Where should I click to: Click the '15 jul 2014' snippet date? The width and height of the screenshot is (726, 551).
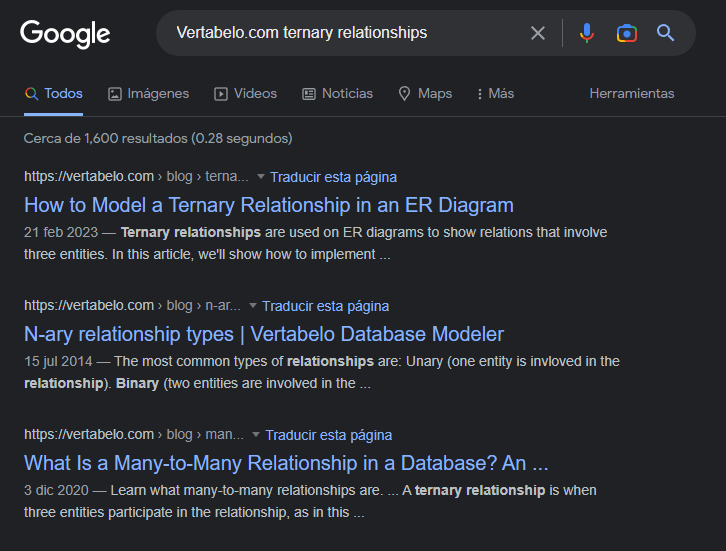pos(58,362)
